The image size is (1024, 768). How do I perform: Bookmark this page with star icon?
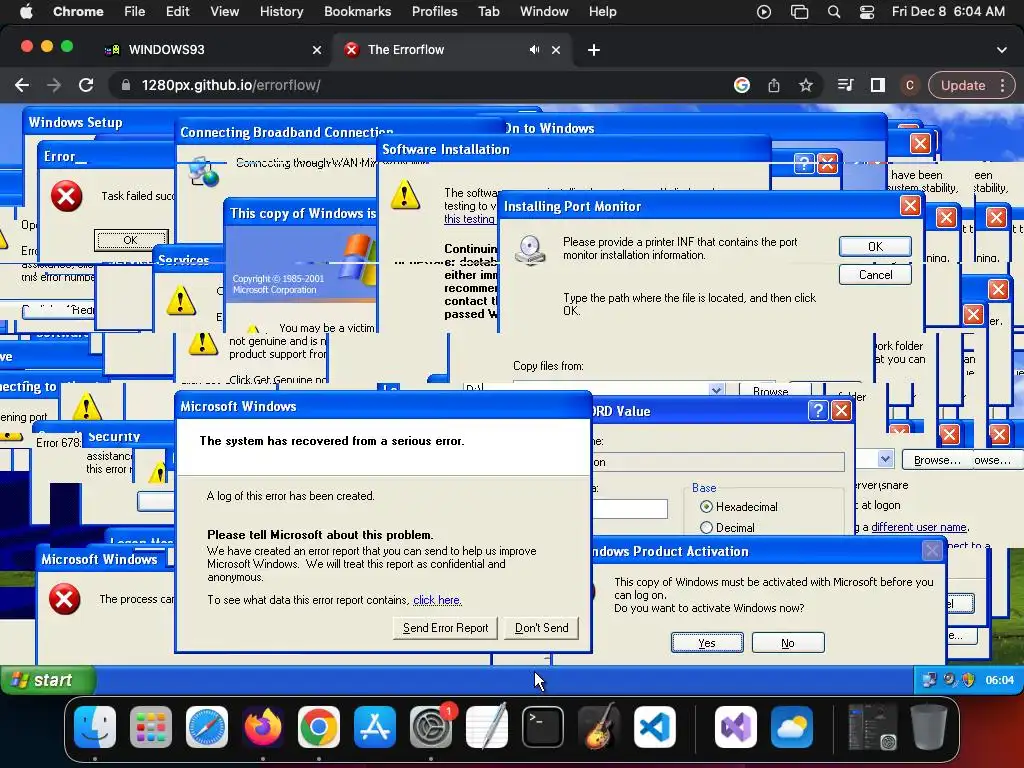click(x=806, y=85)
